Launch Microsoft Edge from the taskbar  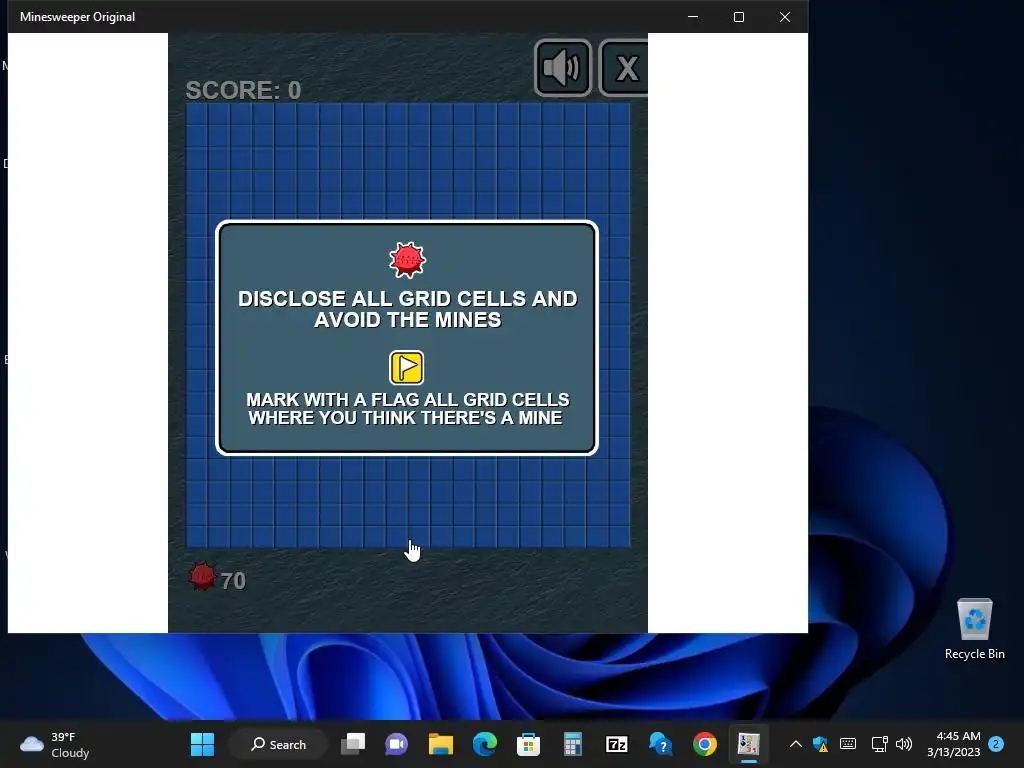485,744
